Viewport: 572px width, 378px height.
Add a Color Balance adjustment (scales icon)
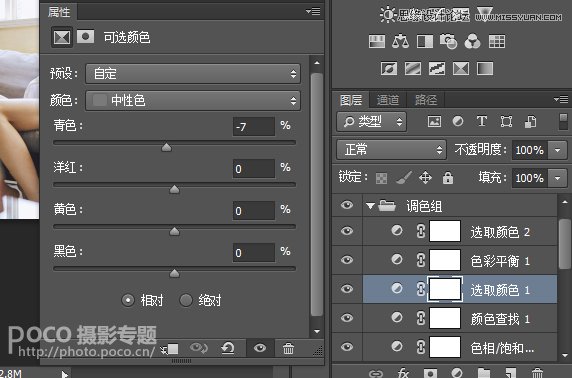coord(400,42)
